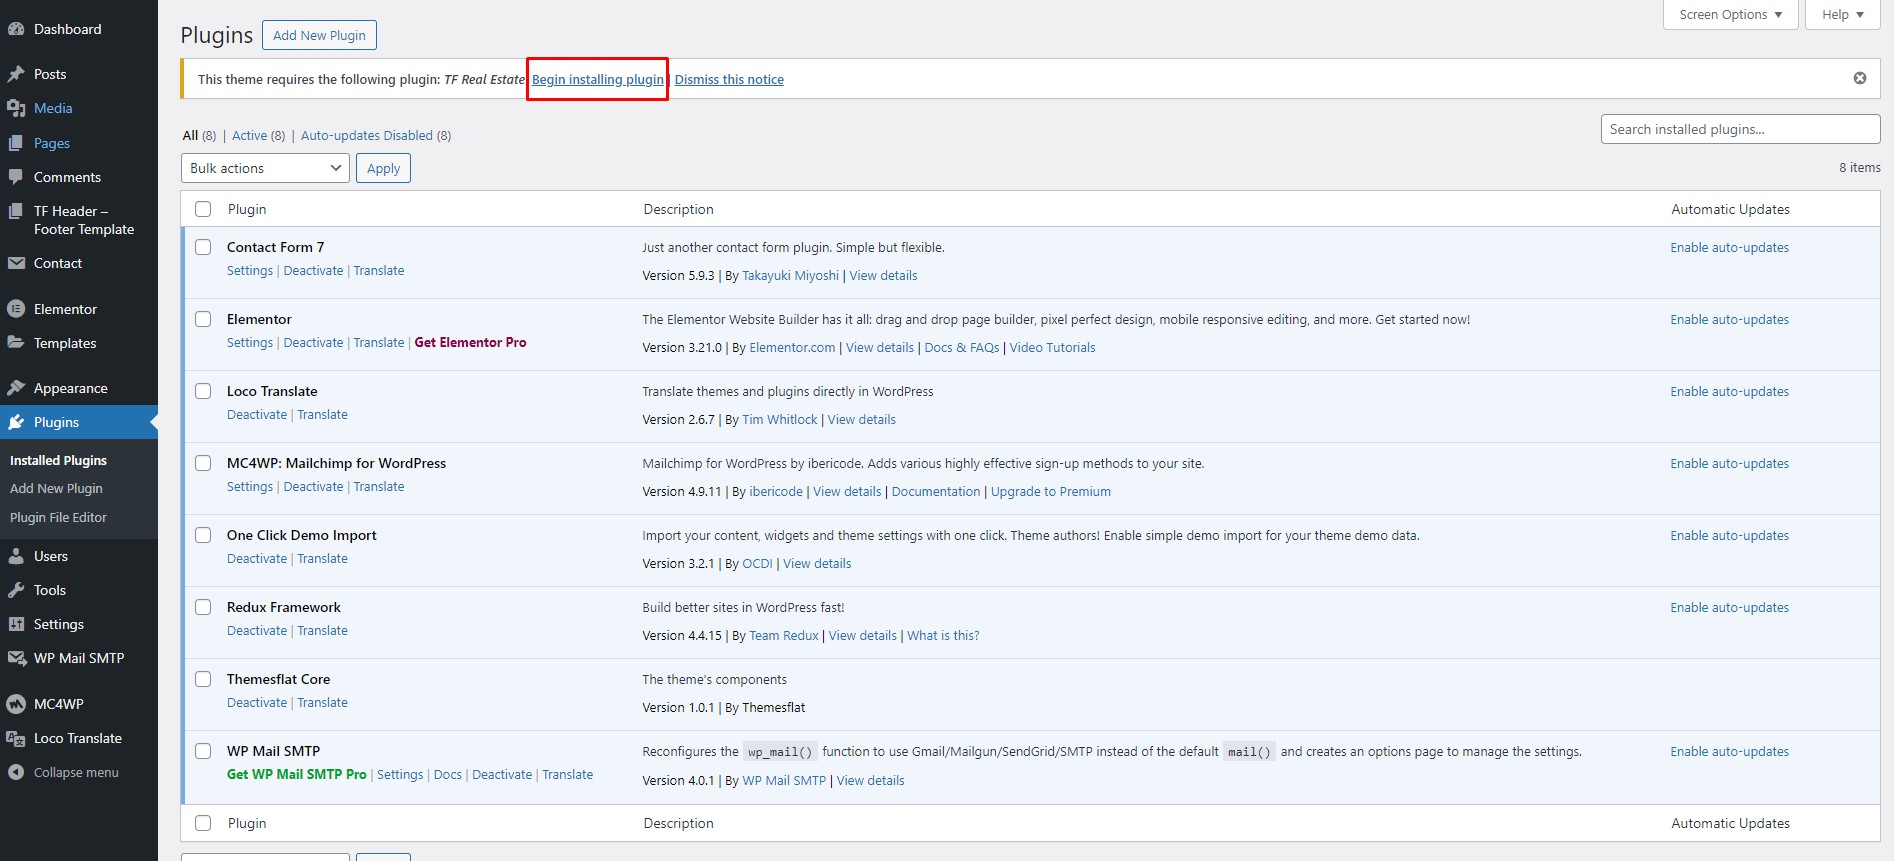This screenshot has width=1894, height=861.
Task: Click in the Search installed plugins field
Action: [x=1740, y=129]
